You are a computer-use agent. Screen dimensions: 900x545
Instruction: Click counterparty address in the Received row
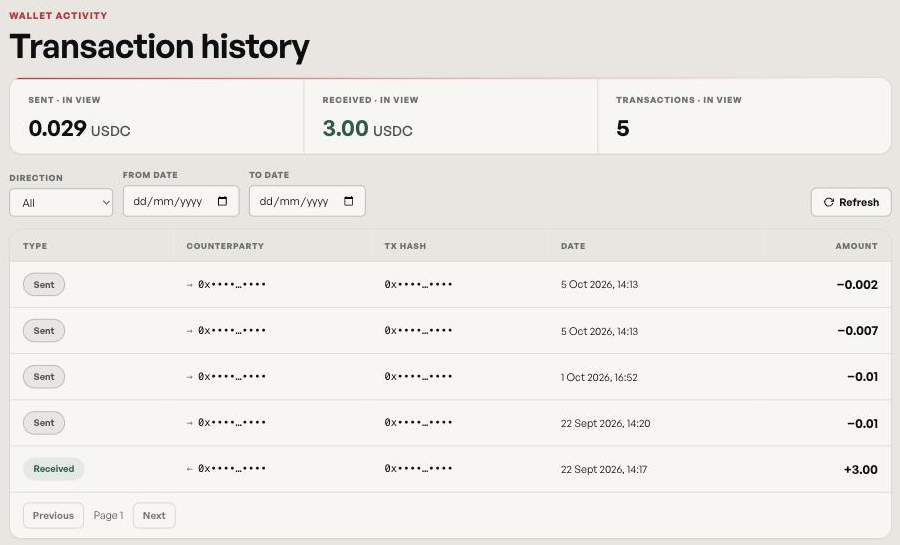pos(231,469)
